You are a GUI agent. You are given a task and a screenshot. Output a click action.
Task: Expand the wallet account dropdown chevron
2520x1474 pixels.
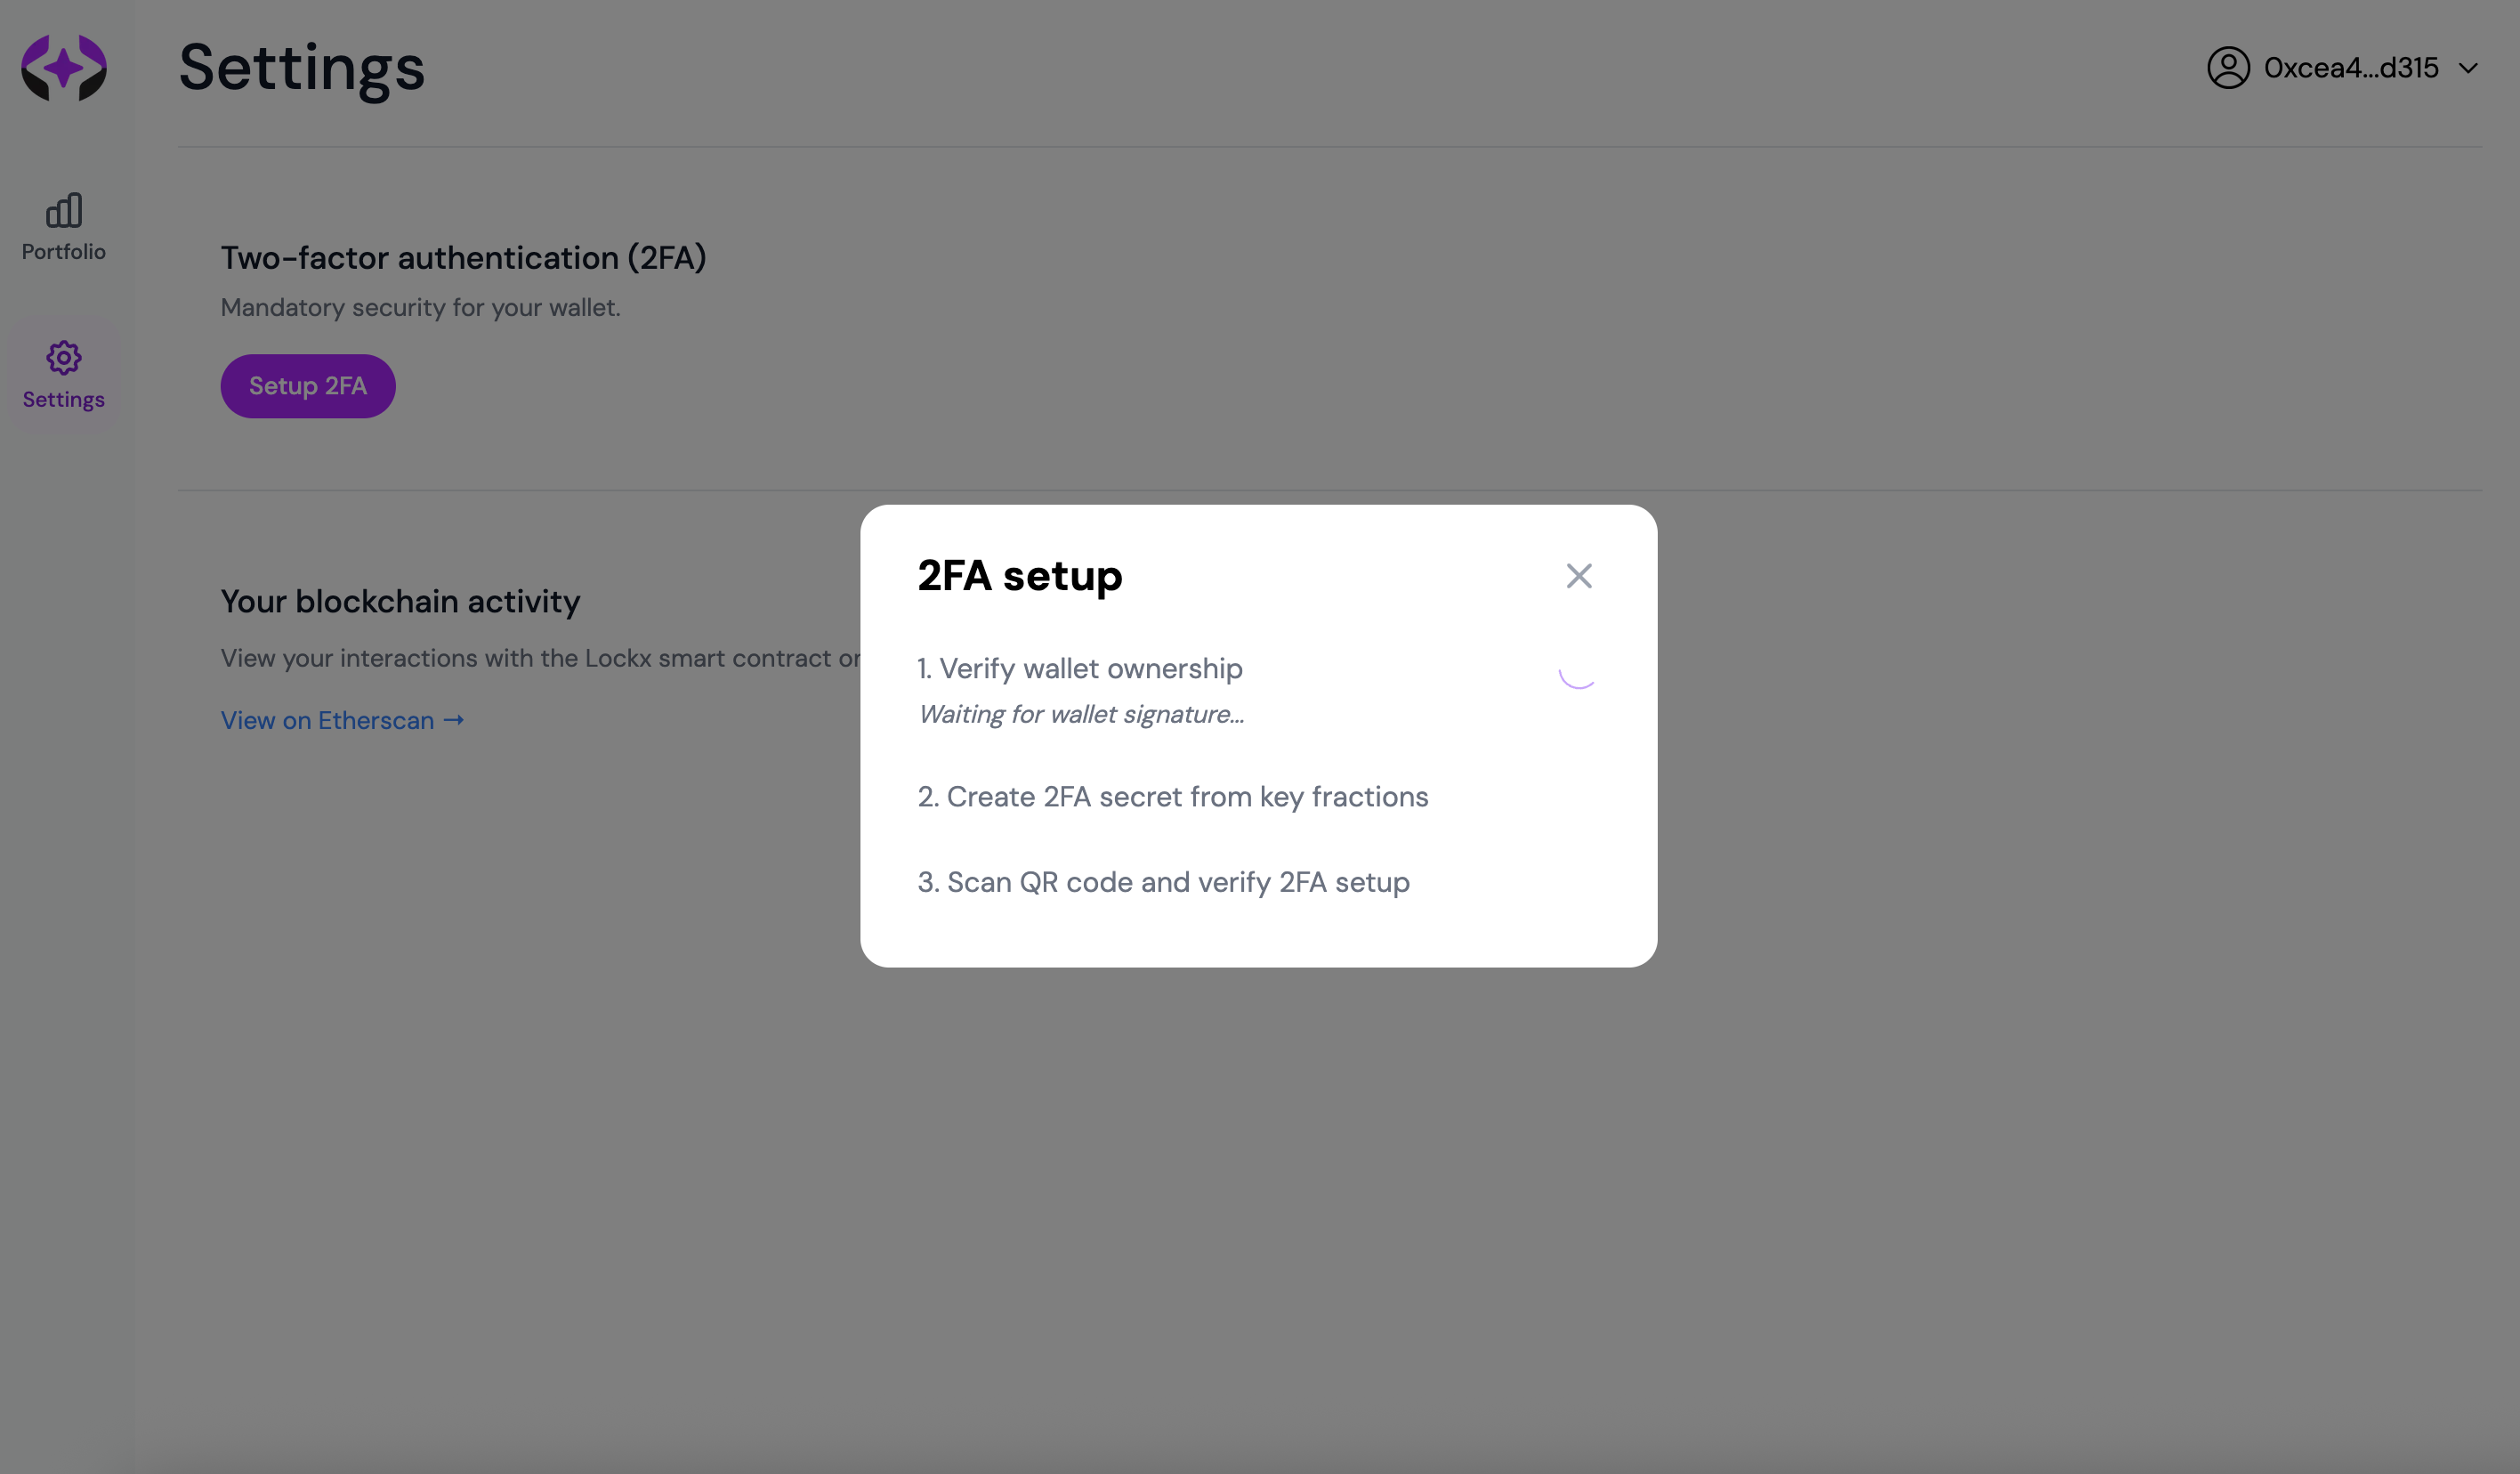tap(2468, 68)
